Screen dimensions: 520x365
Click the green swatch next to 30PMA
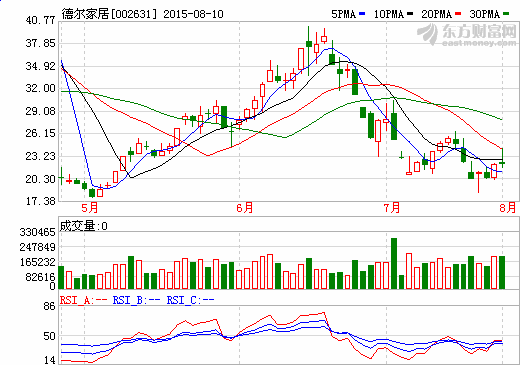coord(506,14)
